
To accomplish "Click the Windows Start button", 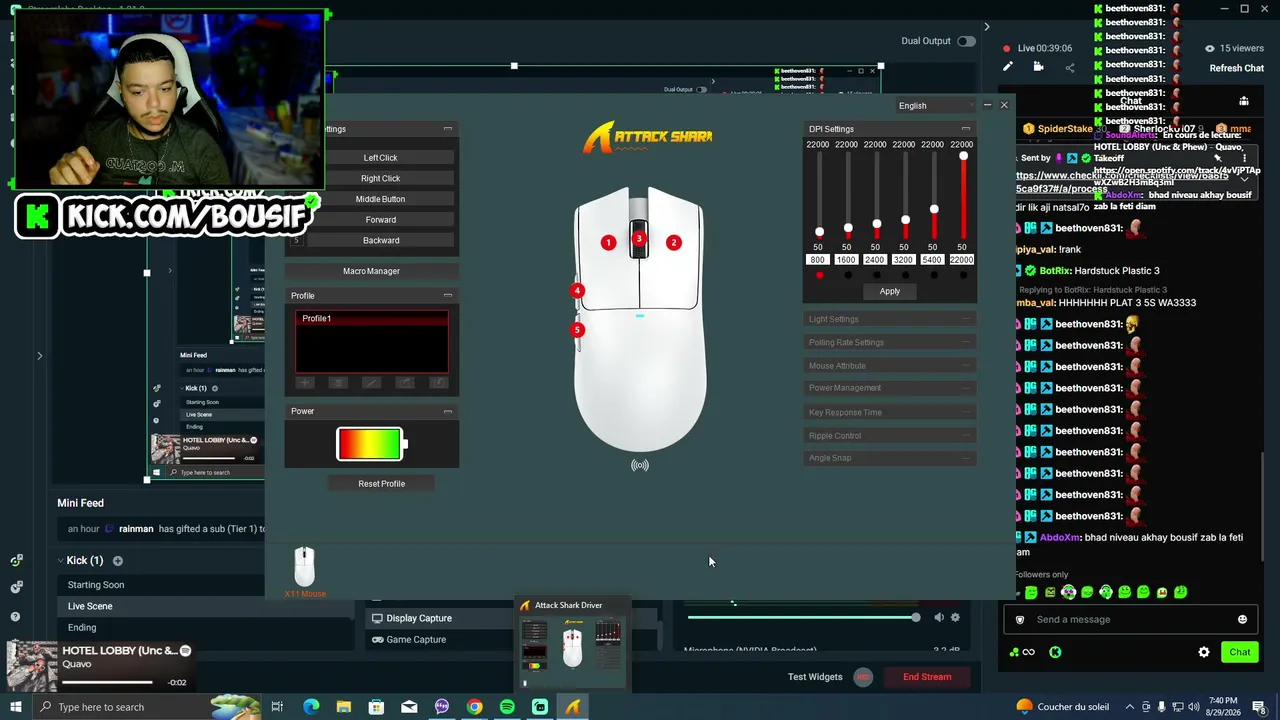I will pyautogui.click(x=15, y=707).
